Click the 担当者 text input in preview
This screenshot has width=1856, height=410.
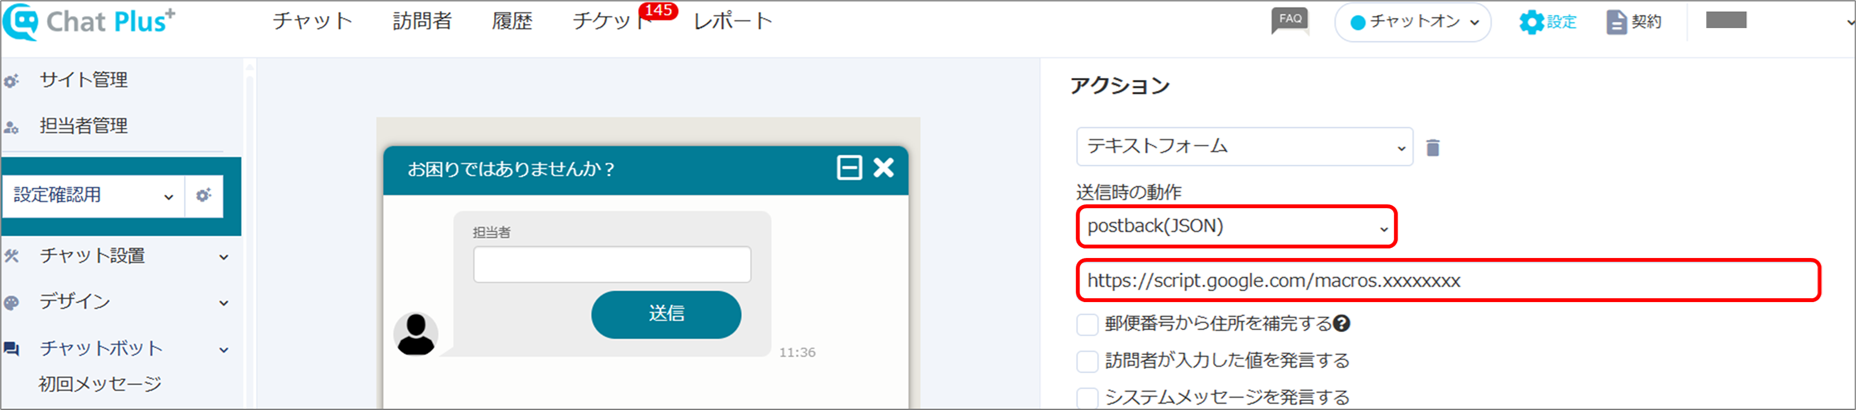612,264
